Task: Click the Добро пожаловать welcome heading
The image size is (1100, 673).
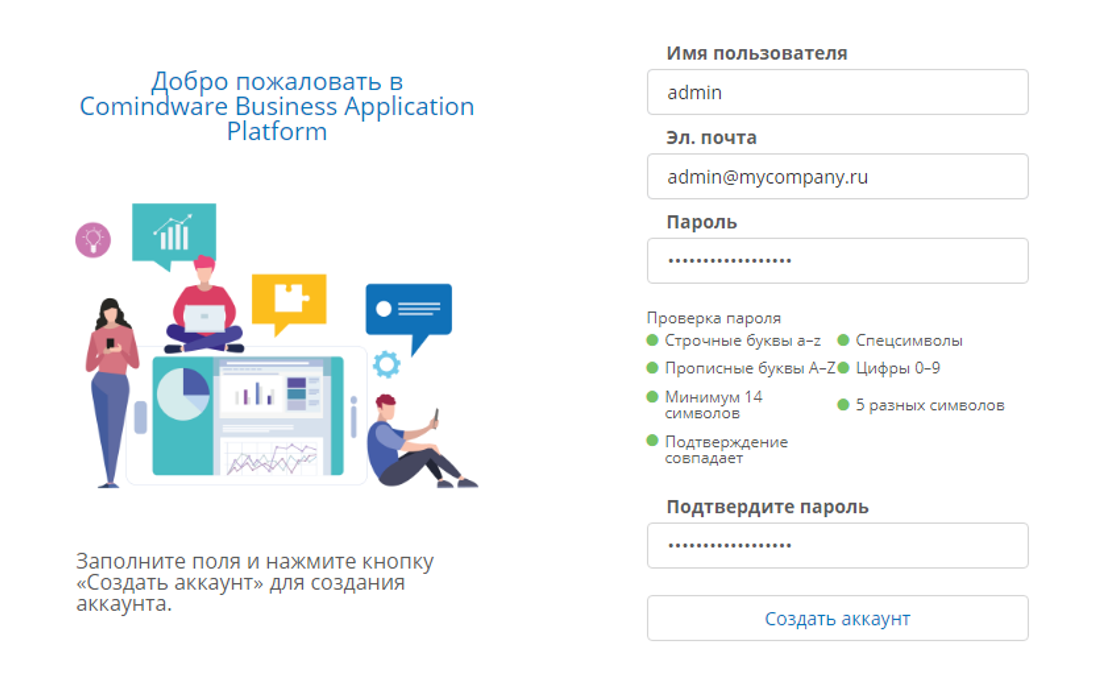Action: [277, 106]
